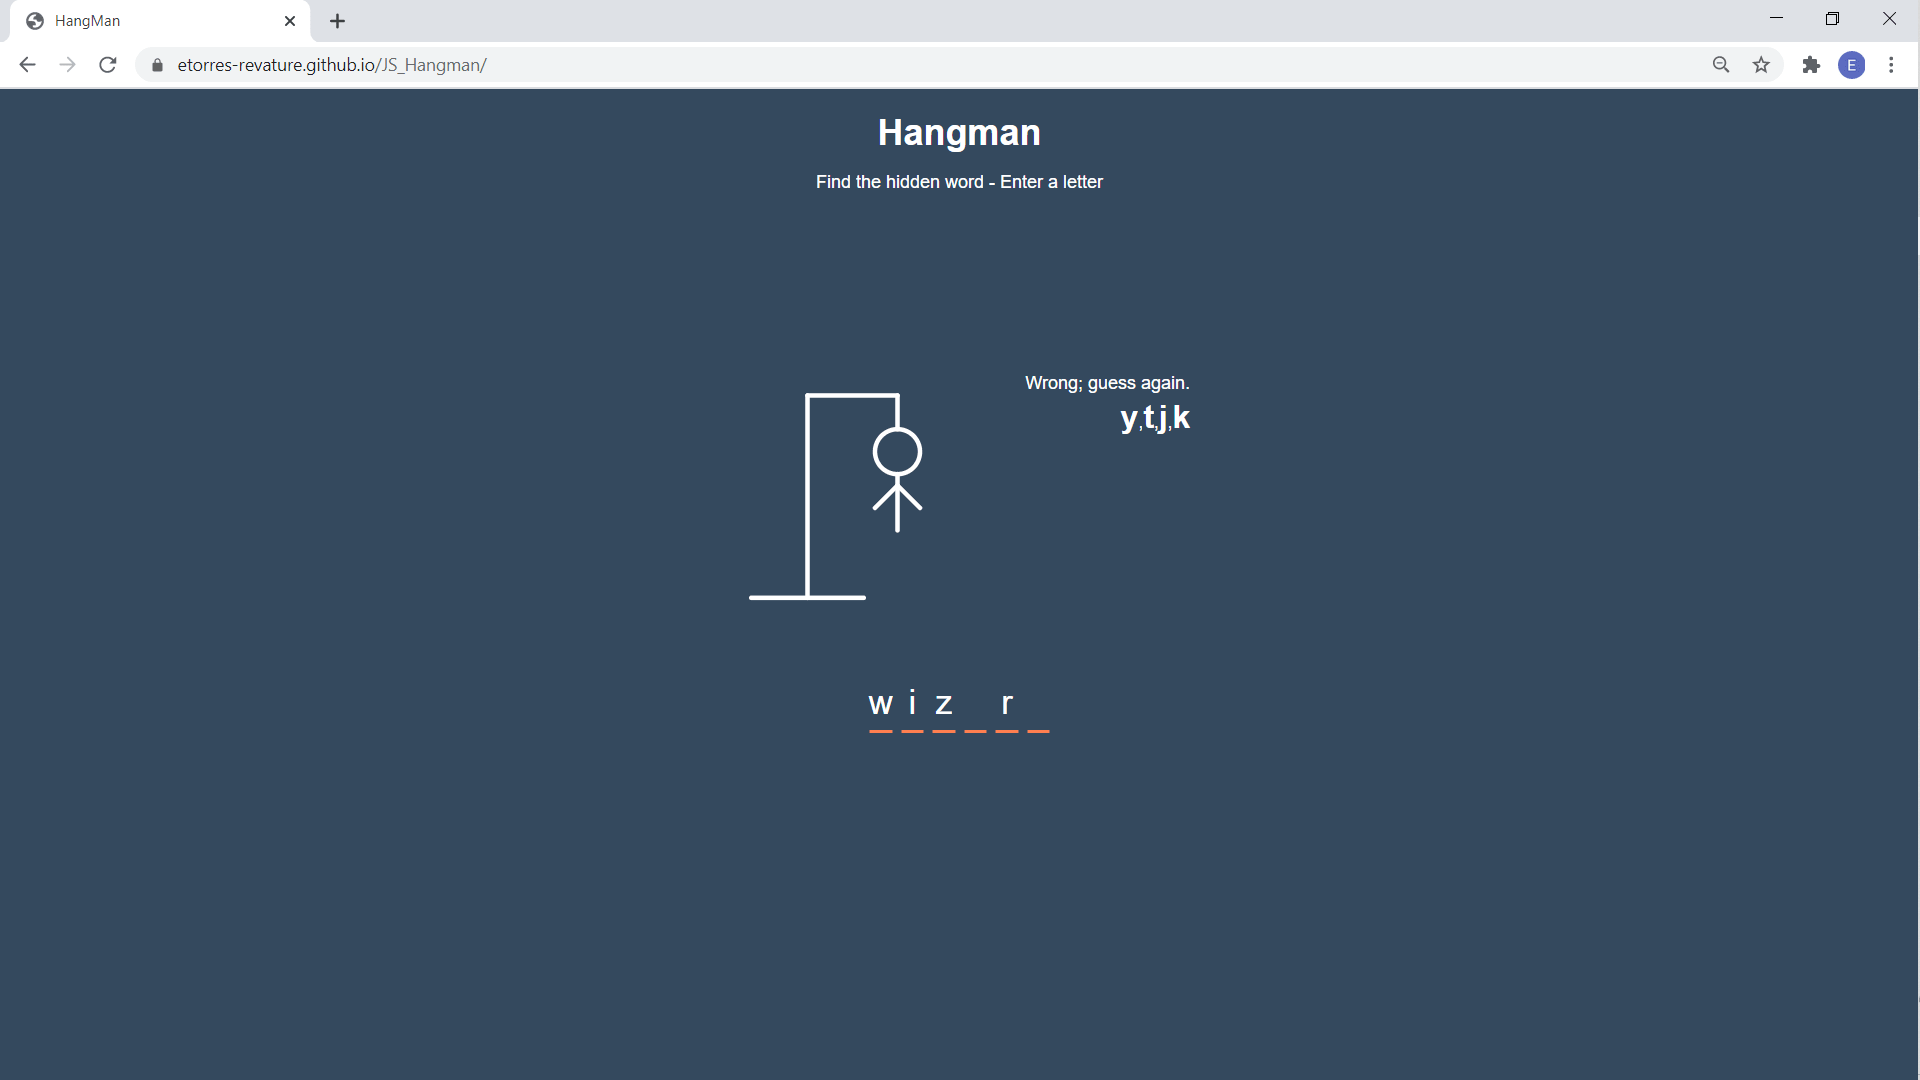Image resolution: width=1920 pixels, height=1080 pixels.
Task: Click 'Find the hidden word - Enter a letter'
Action: tap(959, 182)
